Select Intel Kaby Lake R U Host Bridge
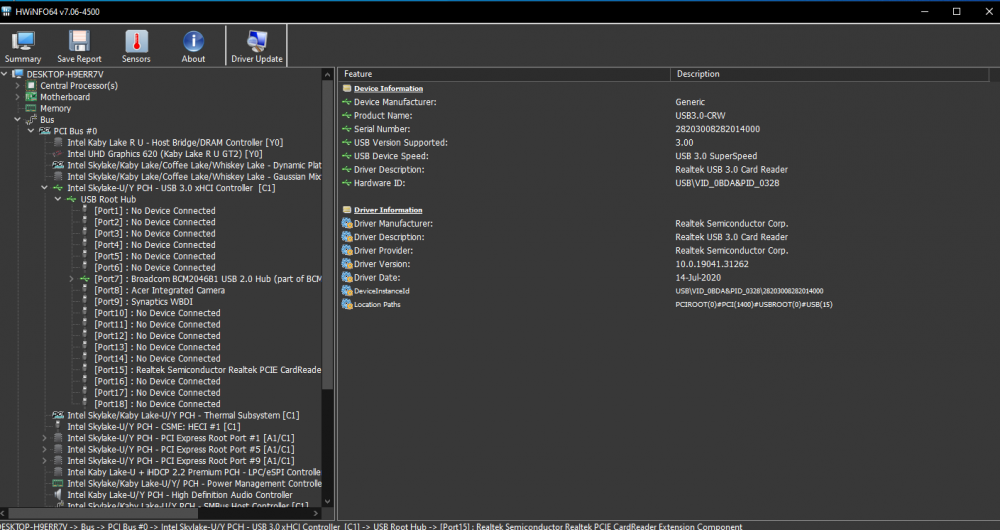The width and height of the screenshot is (1000, 530). (175, 142)
